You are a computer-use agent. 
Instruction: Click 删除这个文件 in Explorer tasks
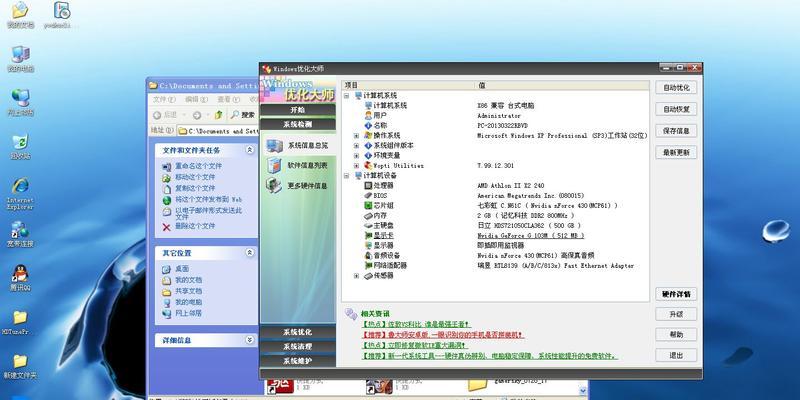click(x=195, y=226)
